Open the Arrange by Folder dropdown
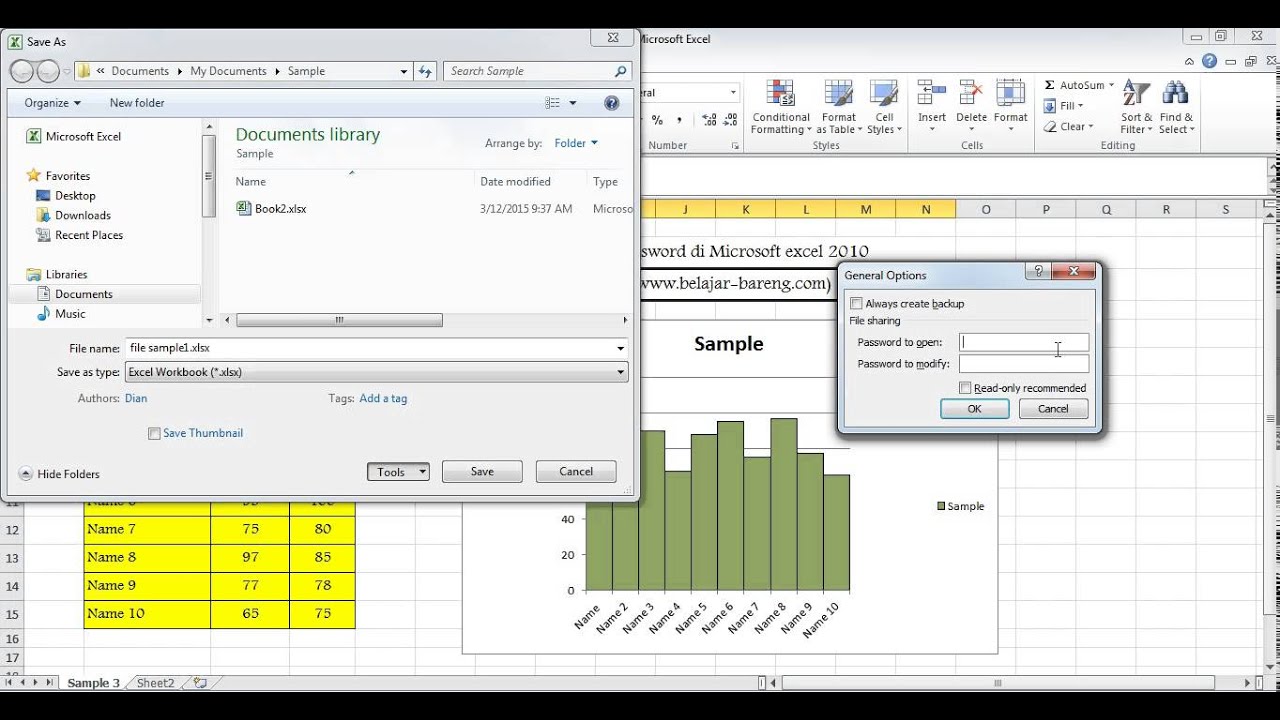 click(576, 143)
